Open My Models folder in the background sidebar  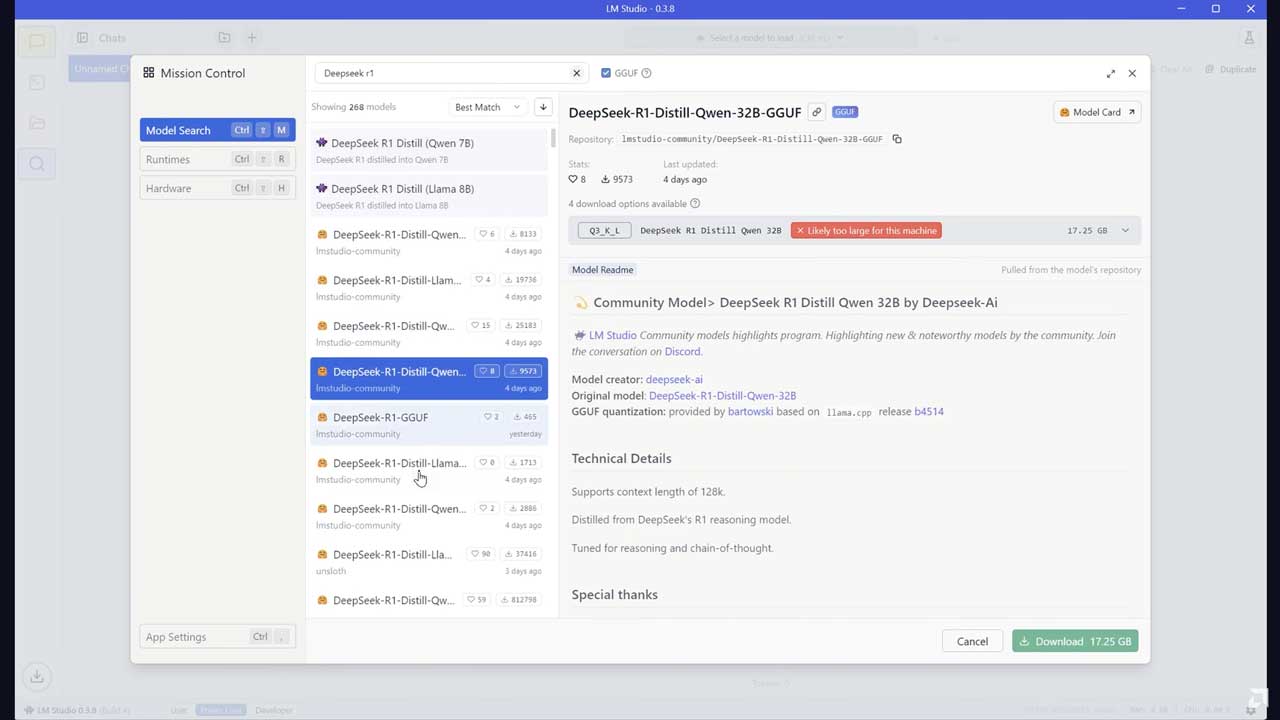(37, 123)
